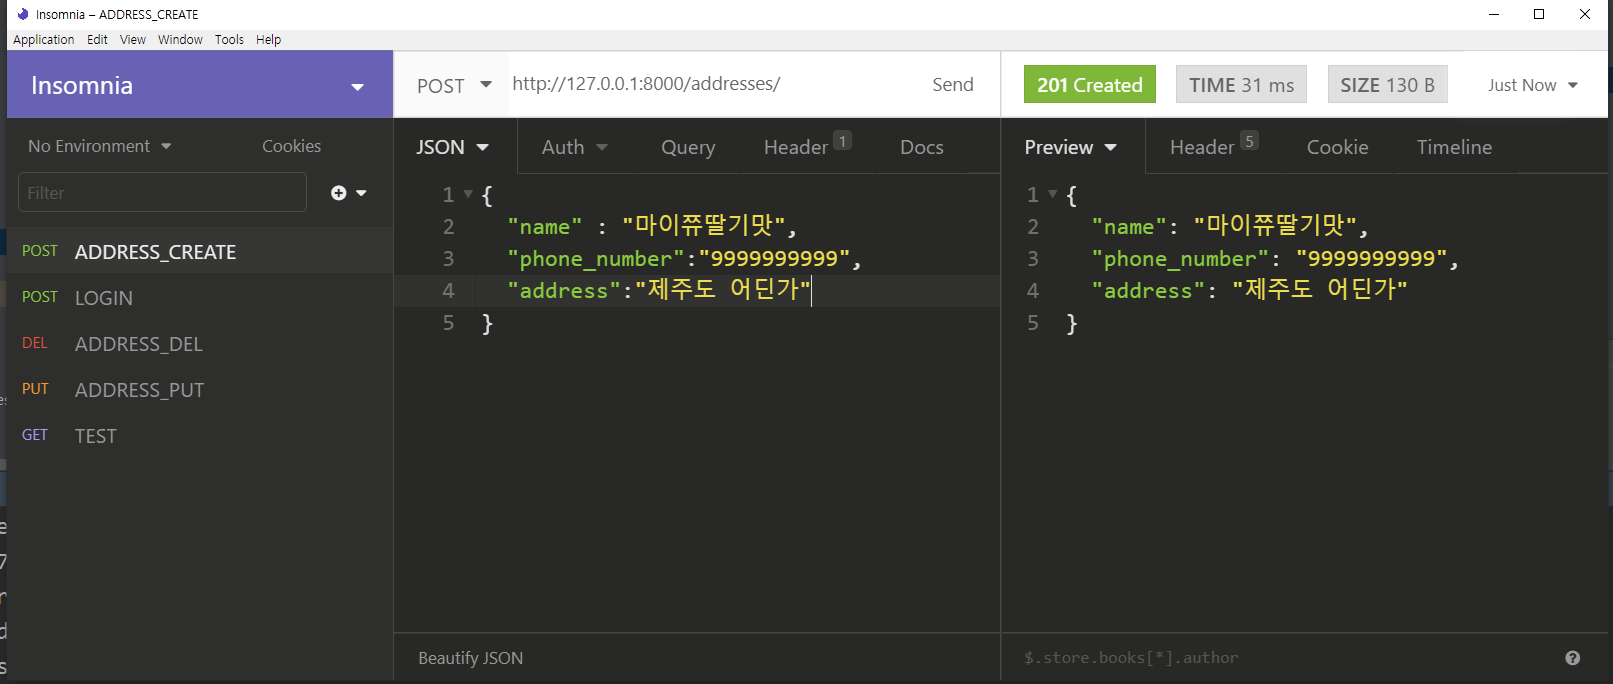Expand the Insomnia workspace dropdown
This screenshot has width=1613, height=684.
[357, 87]
